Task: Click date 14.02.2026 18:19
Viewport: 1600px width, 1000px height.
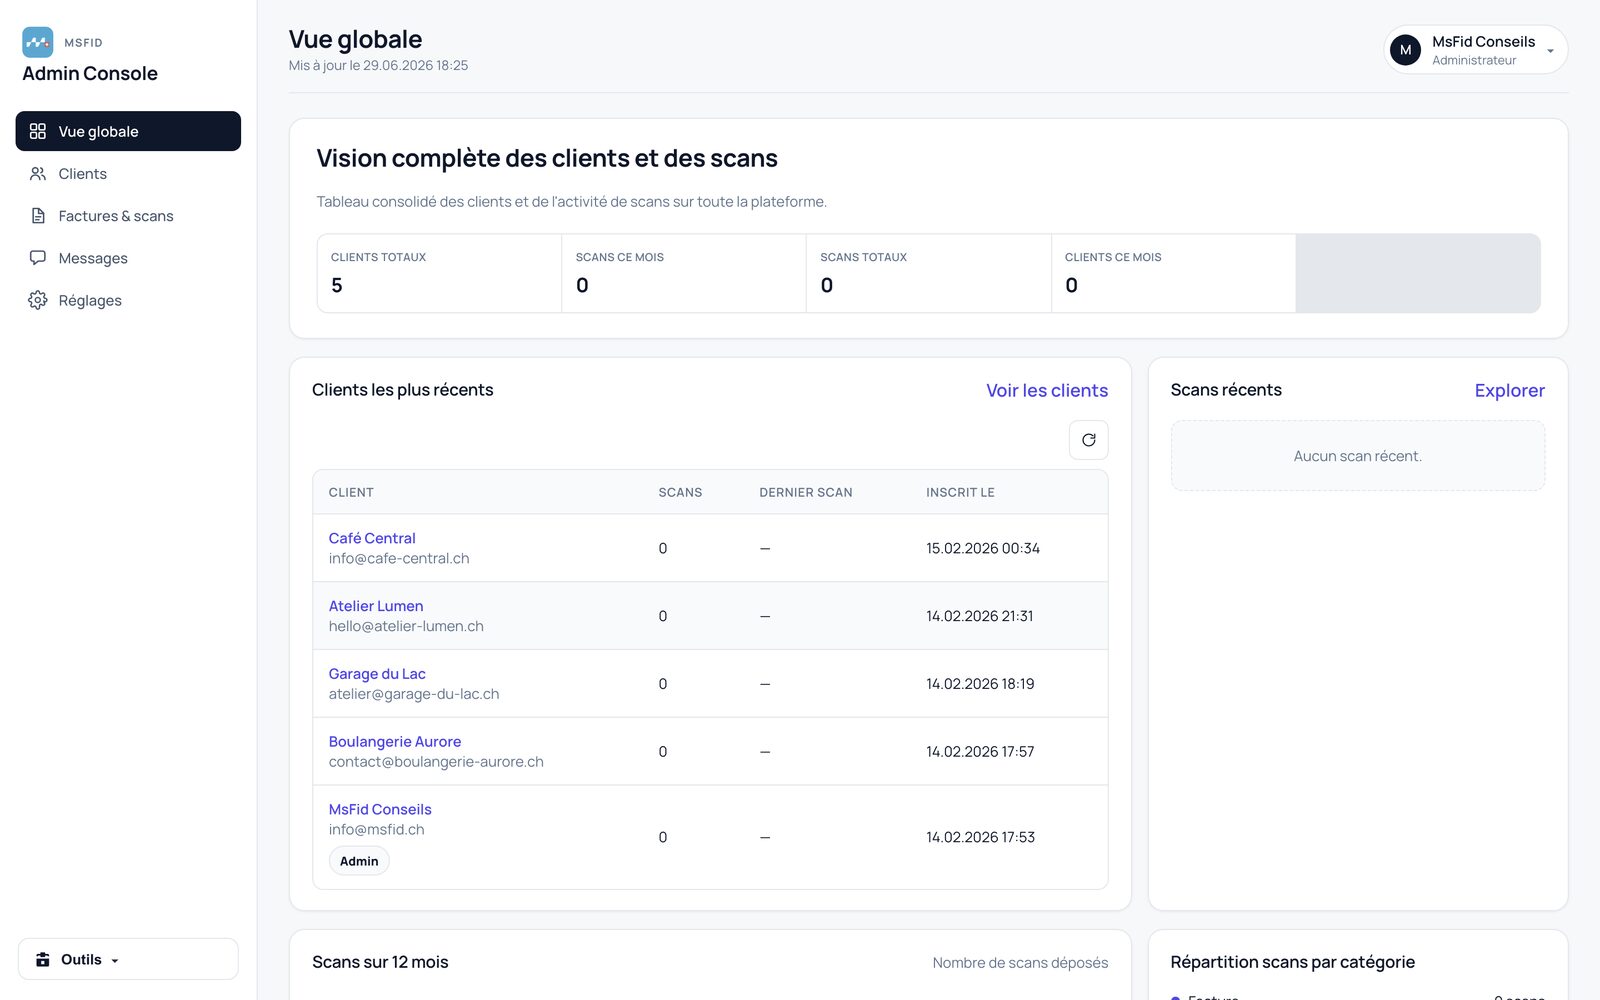Action: coord(980,684)
